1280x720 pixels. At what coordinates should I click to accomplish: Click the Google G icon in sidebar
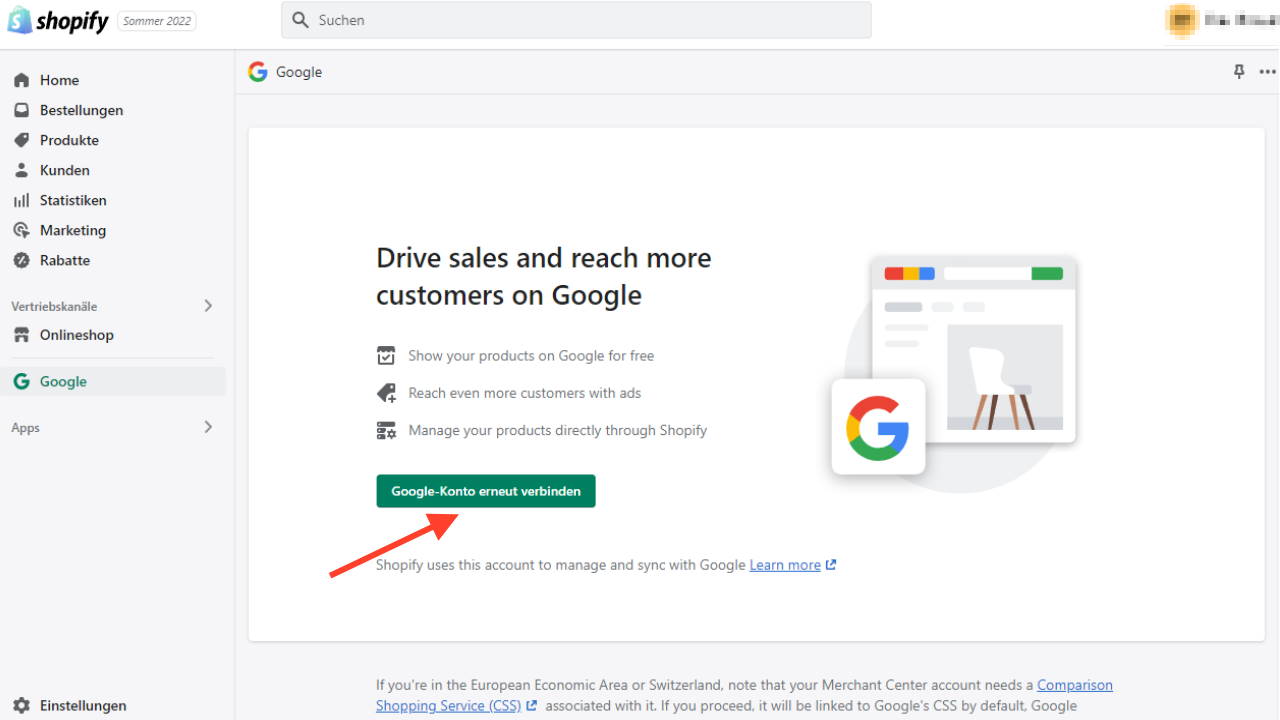point(21,381)
